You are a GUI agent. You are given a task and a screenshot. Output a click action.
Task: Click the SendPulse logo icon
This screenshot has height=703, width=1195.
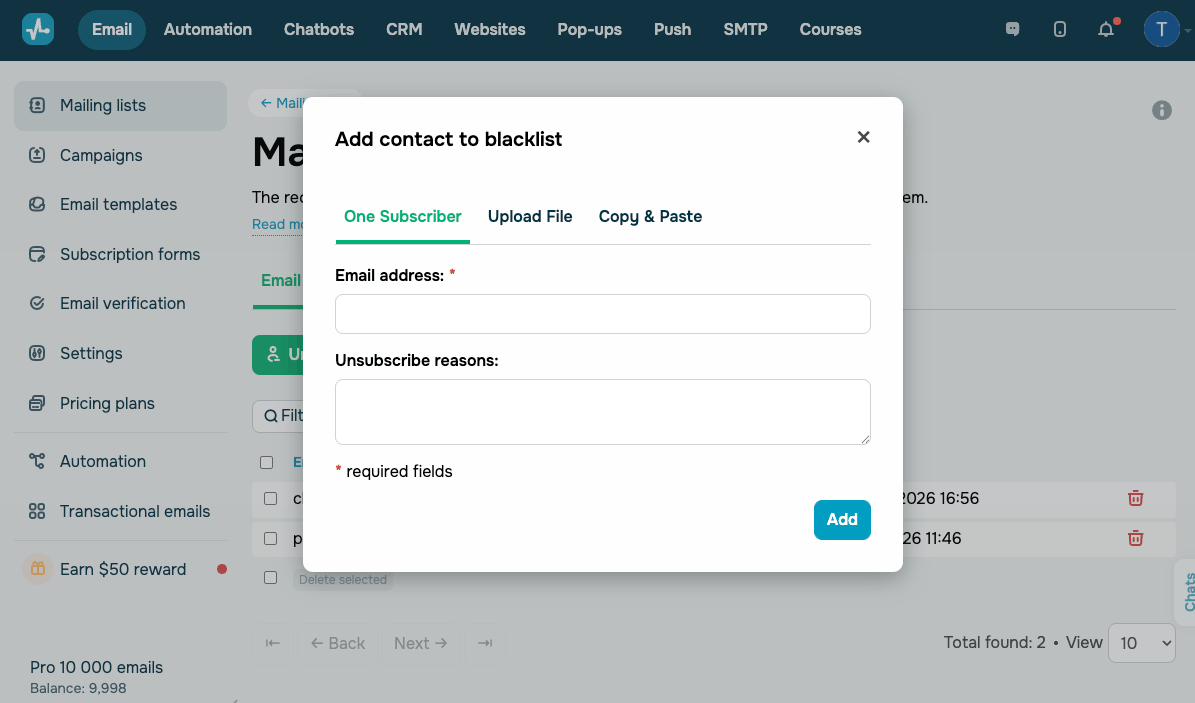coord(38,29)
